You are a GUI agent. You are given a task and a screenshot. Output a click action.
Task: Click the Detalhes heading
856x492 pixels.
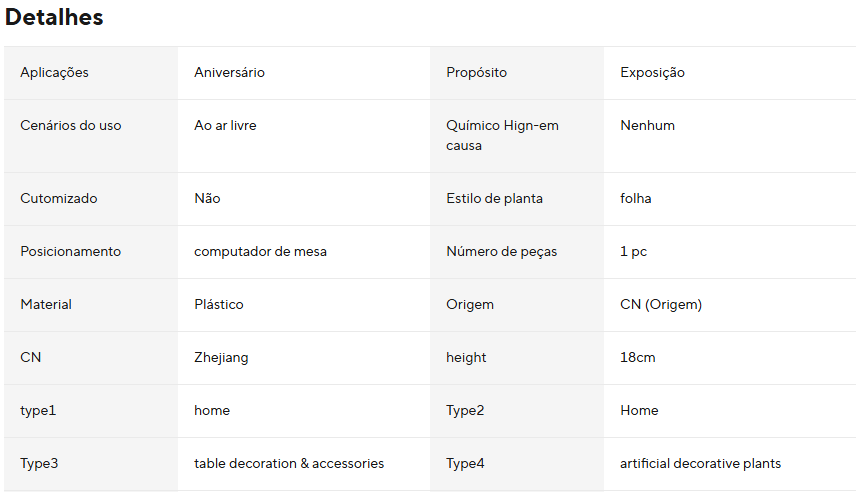coord(54,17)
